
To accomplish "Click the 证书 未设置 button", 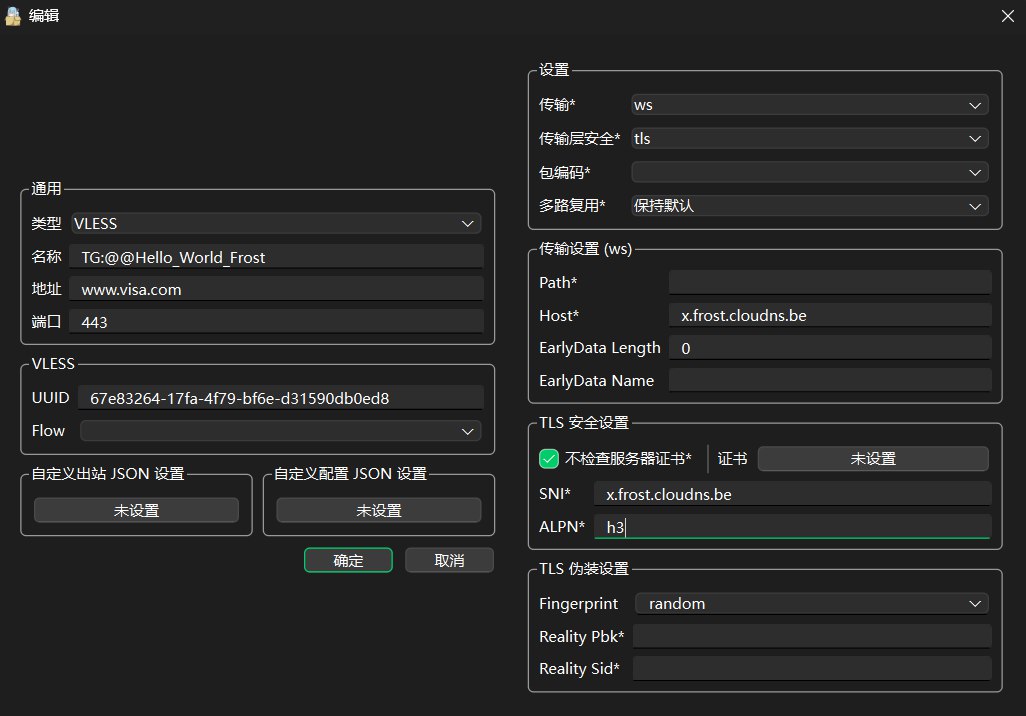I will click(872, 459).
